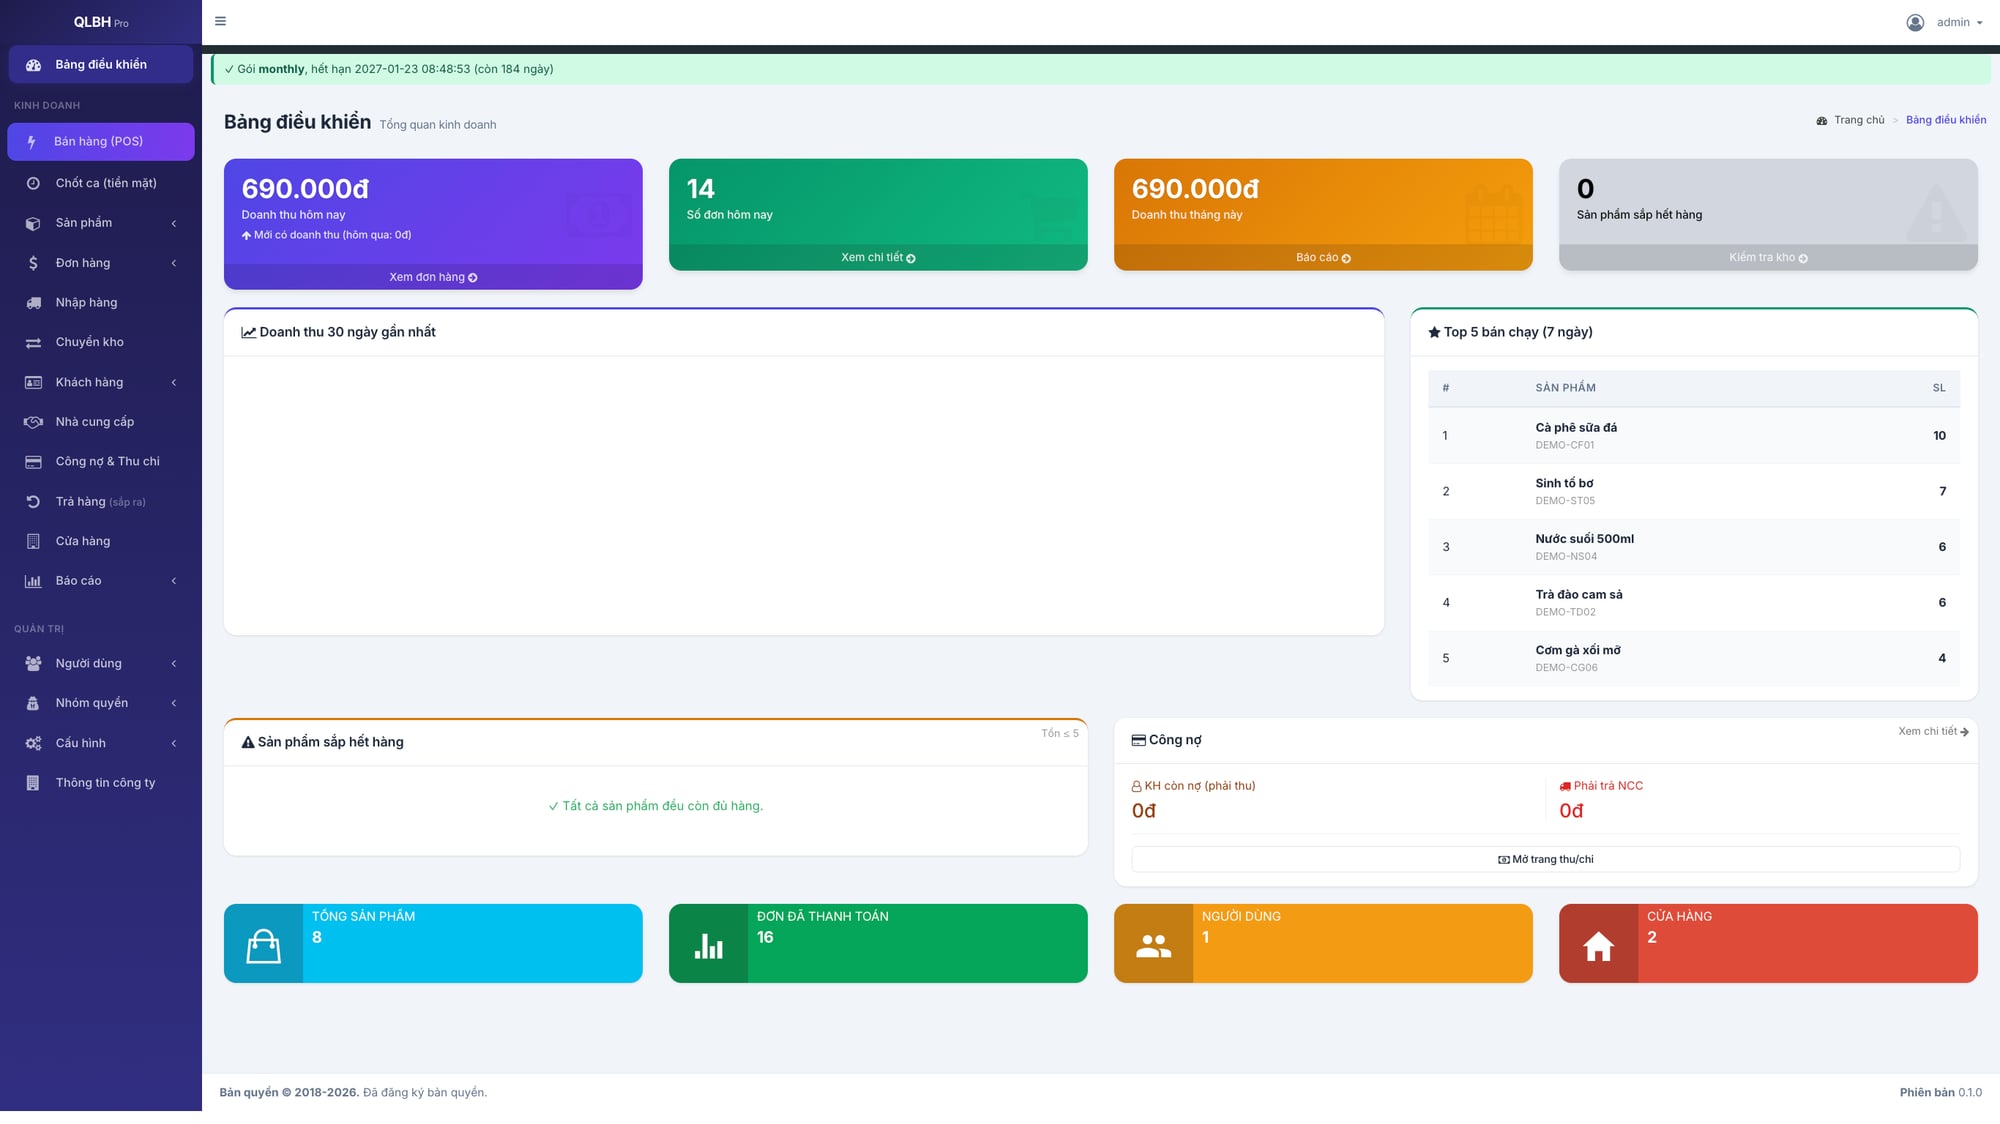Click the shopping bag icon on Tổng sản phẩm
The width and height of the screenshot is (2000, 1124).
coord(263,945)
